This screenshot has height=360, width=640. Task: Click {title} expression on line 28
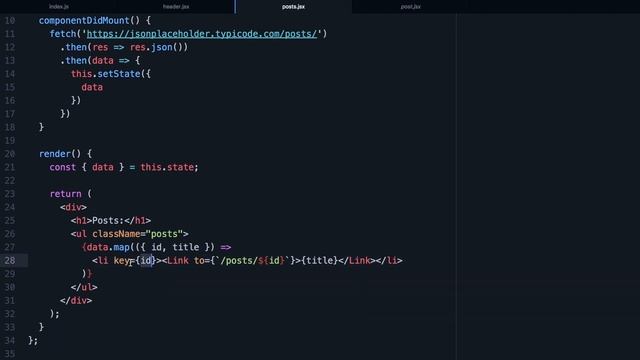pyautogui.click(x=320, y=260)
